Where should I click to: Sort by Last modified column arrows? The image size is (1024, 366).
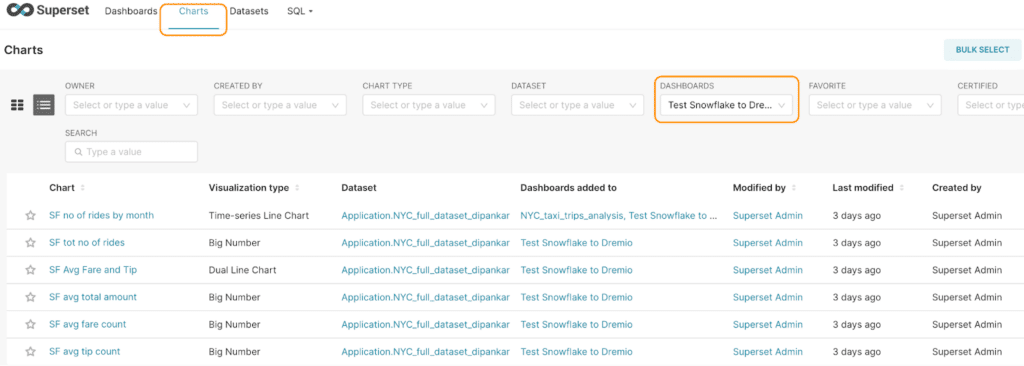901,188
